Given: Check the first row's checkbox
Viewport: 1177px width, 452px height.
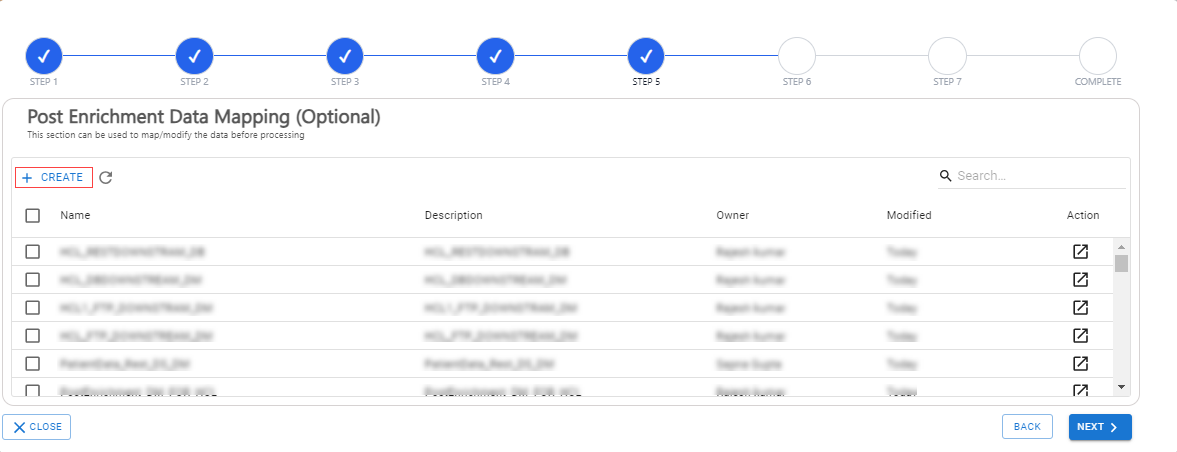Looking at the screenshot, I should (x=32, y=252).
